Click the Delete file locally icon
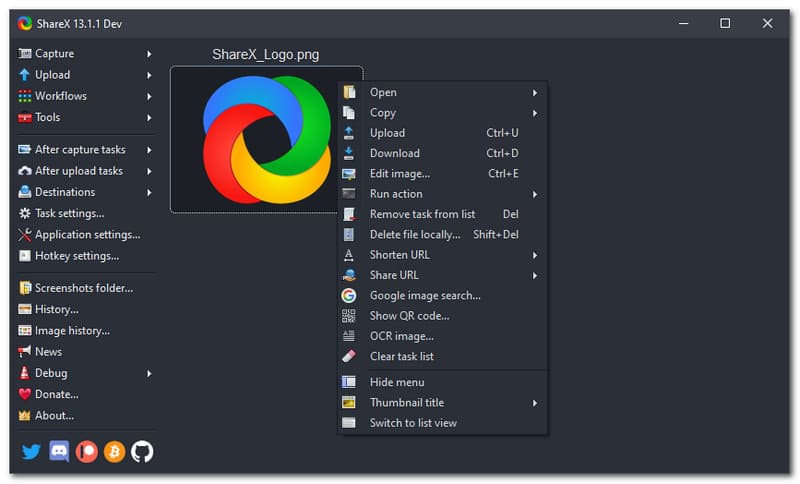This screenshot has width=800, height=484. point(349,235)
